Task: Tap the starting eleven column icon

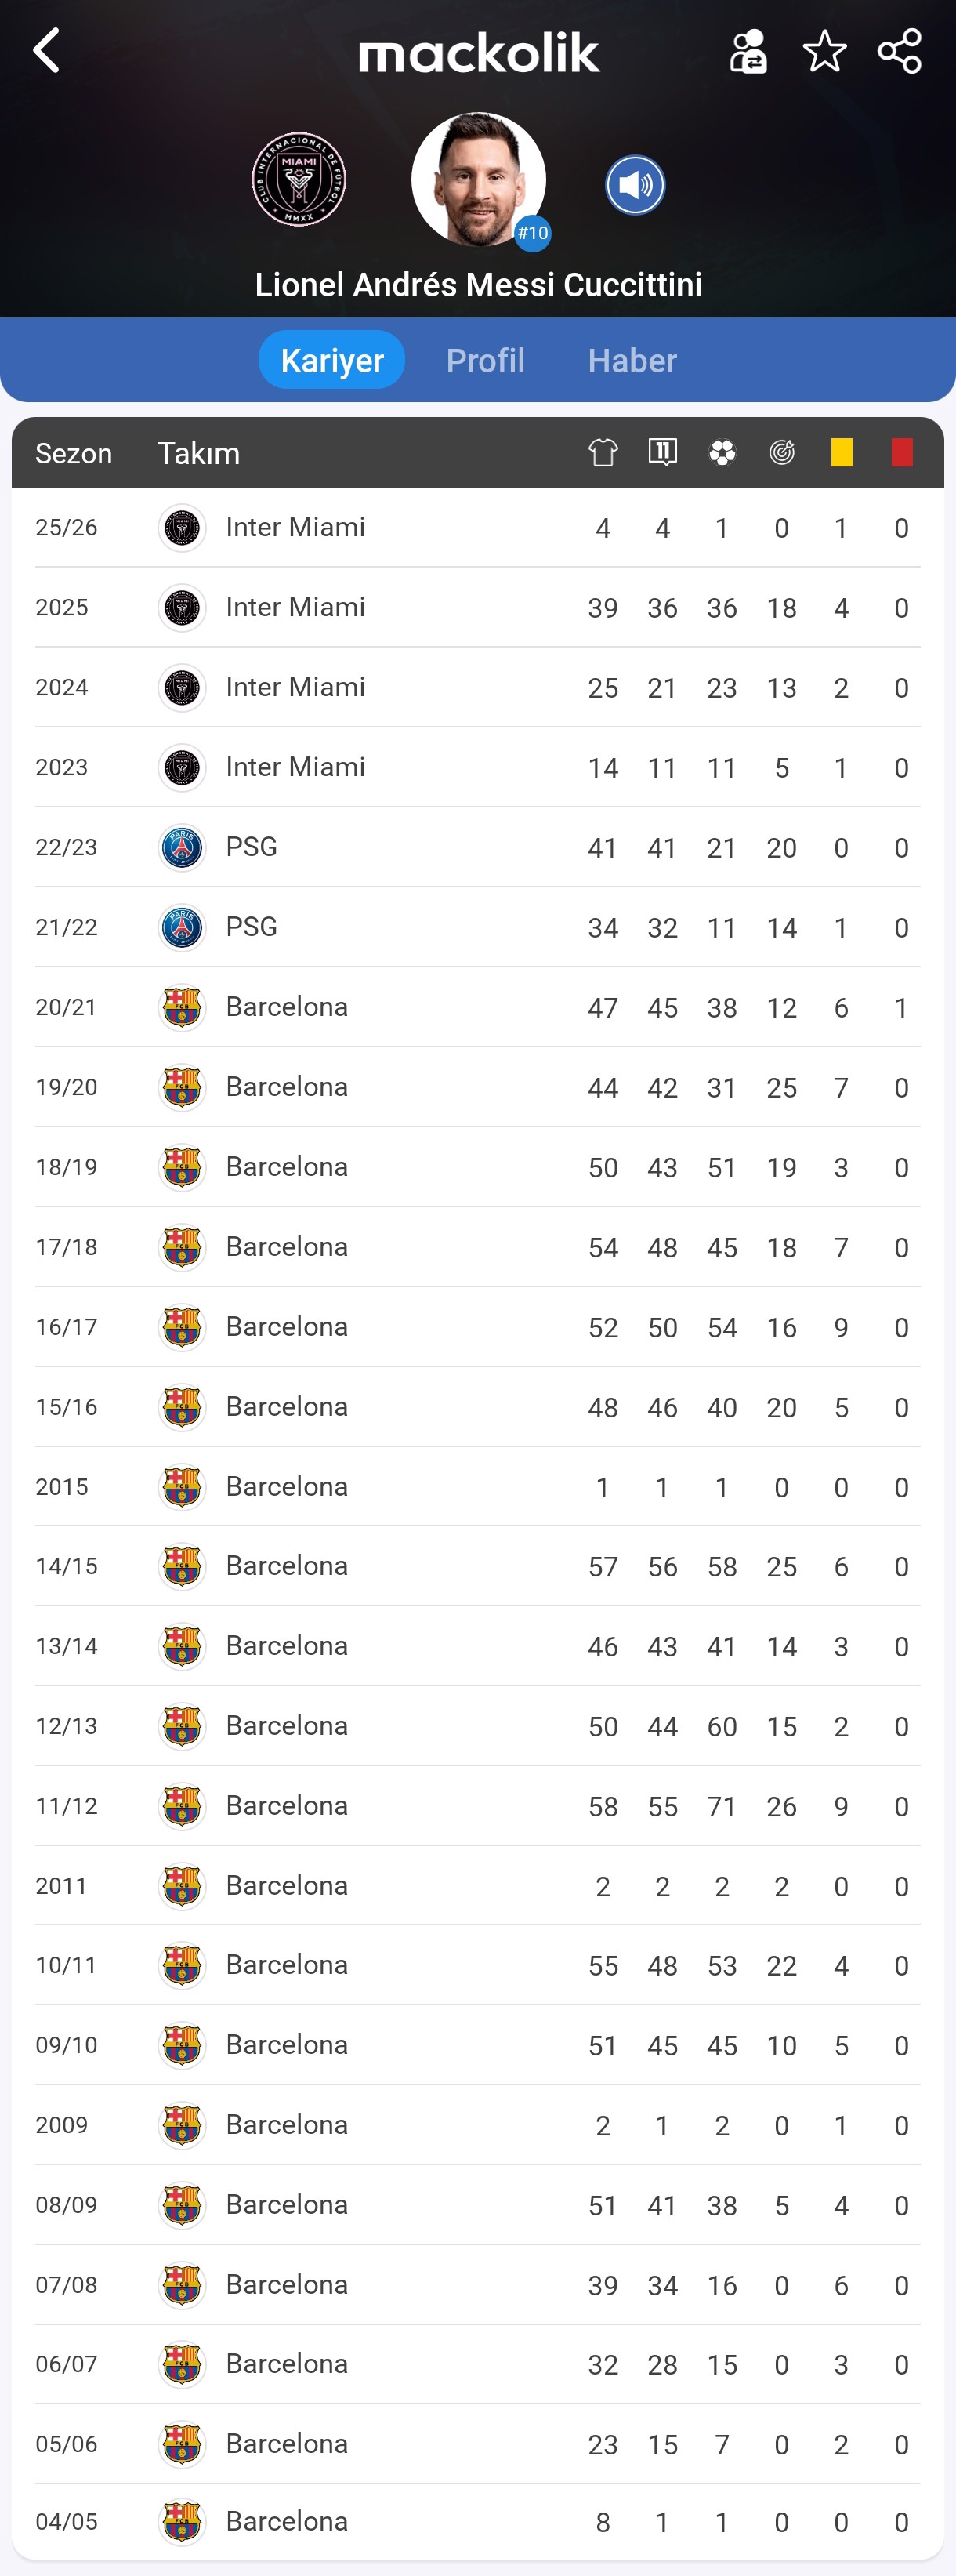Action: coord(662,453)
